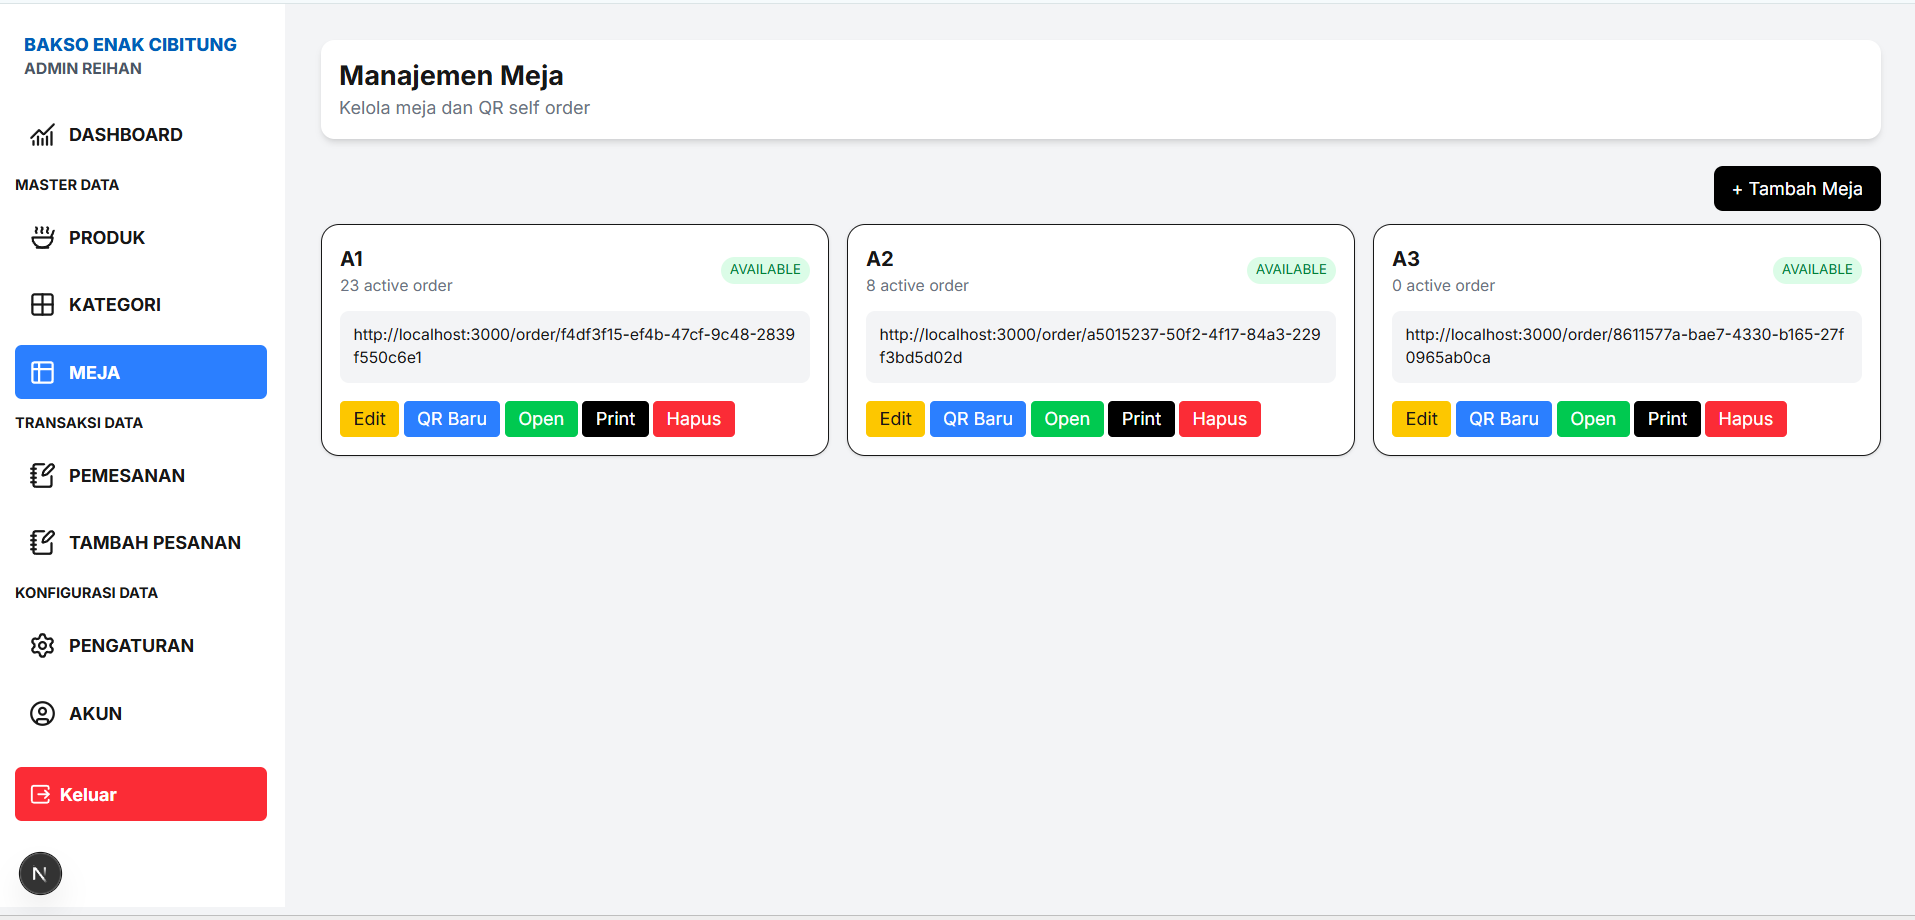Delete table A1 with Hapus
1915x920 pixels.
pos(694,419)
